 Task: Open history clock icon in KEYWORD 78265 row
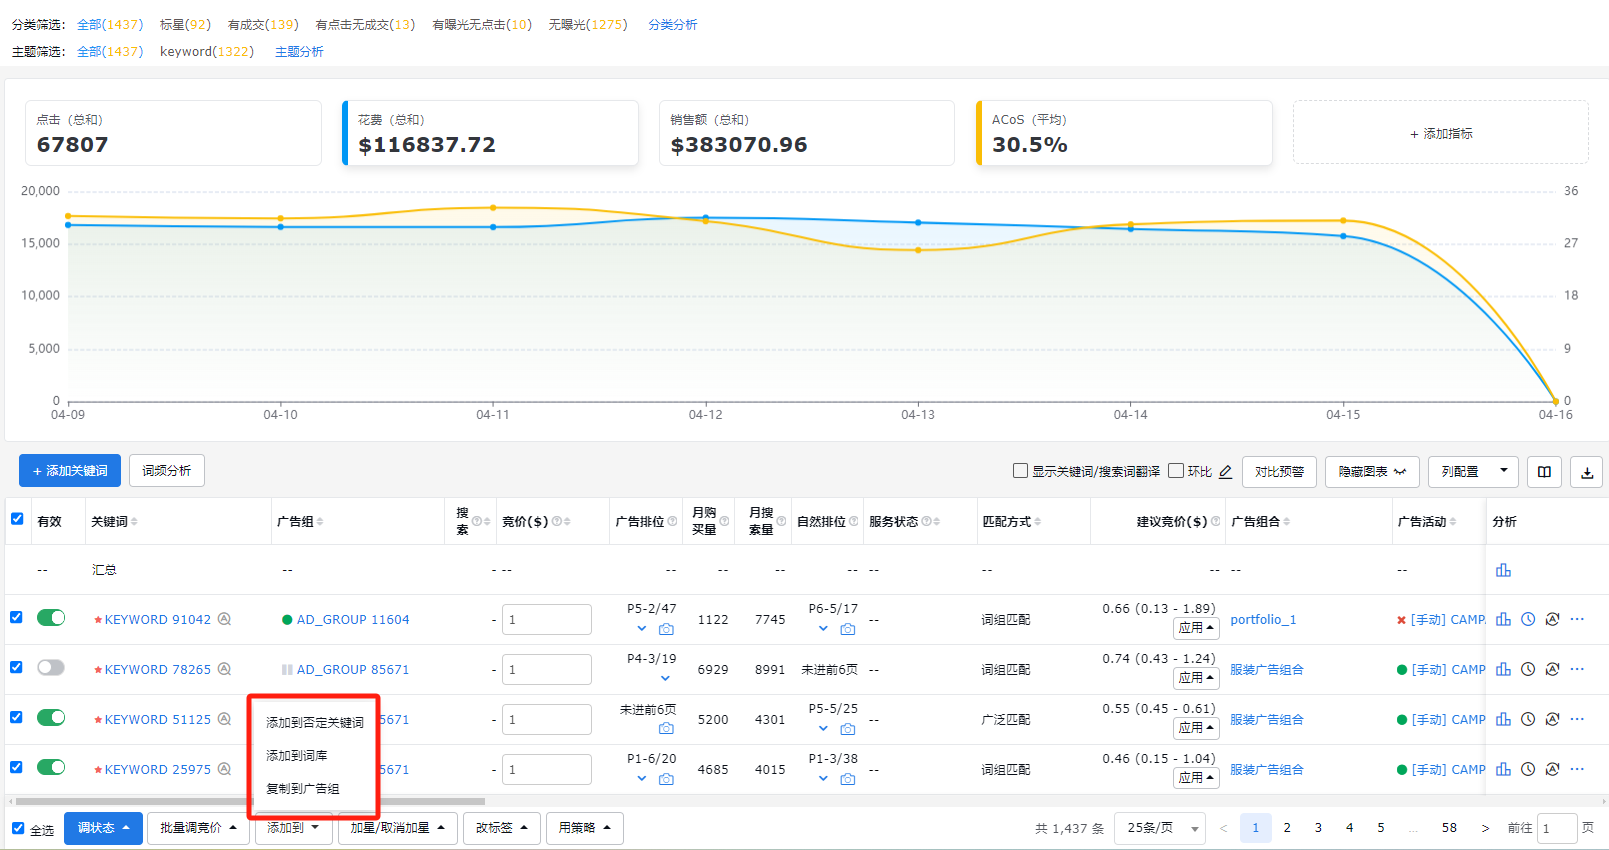(x=1528, y=669)
